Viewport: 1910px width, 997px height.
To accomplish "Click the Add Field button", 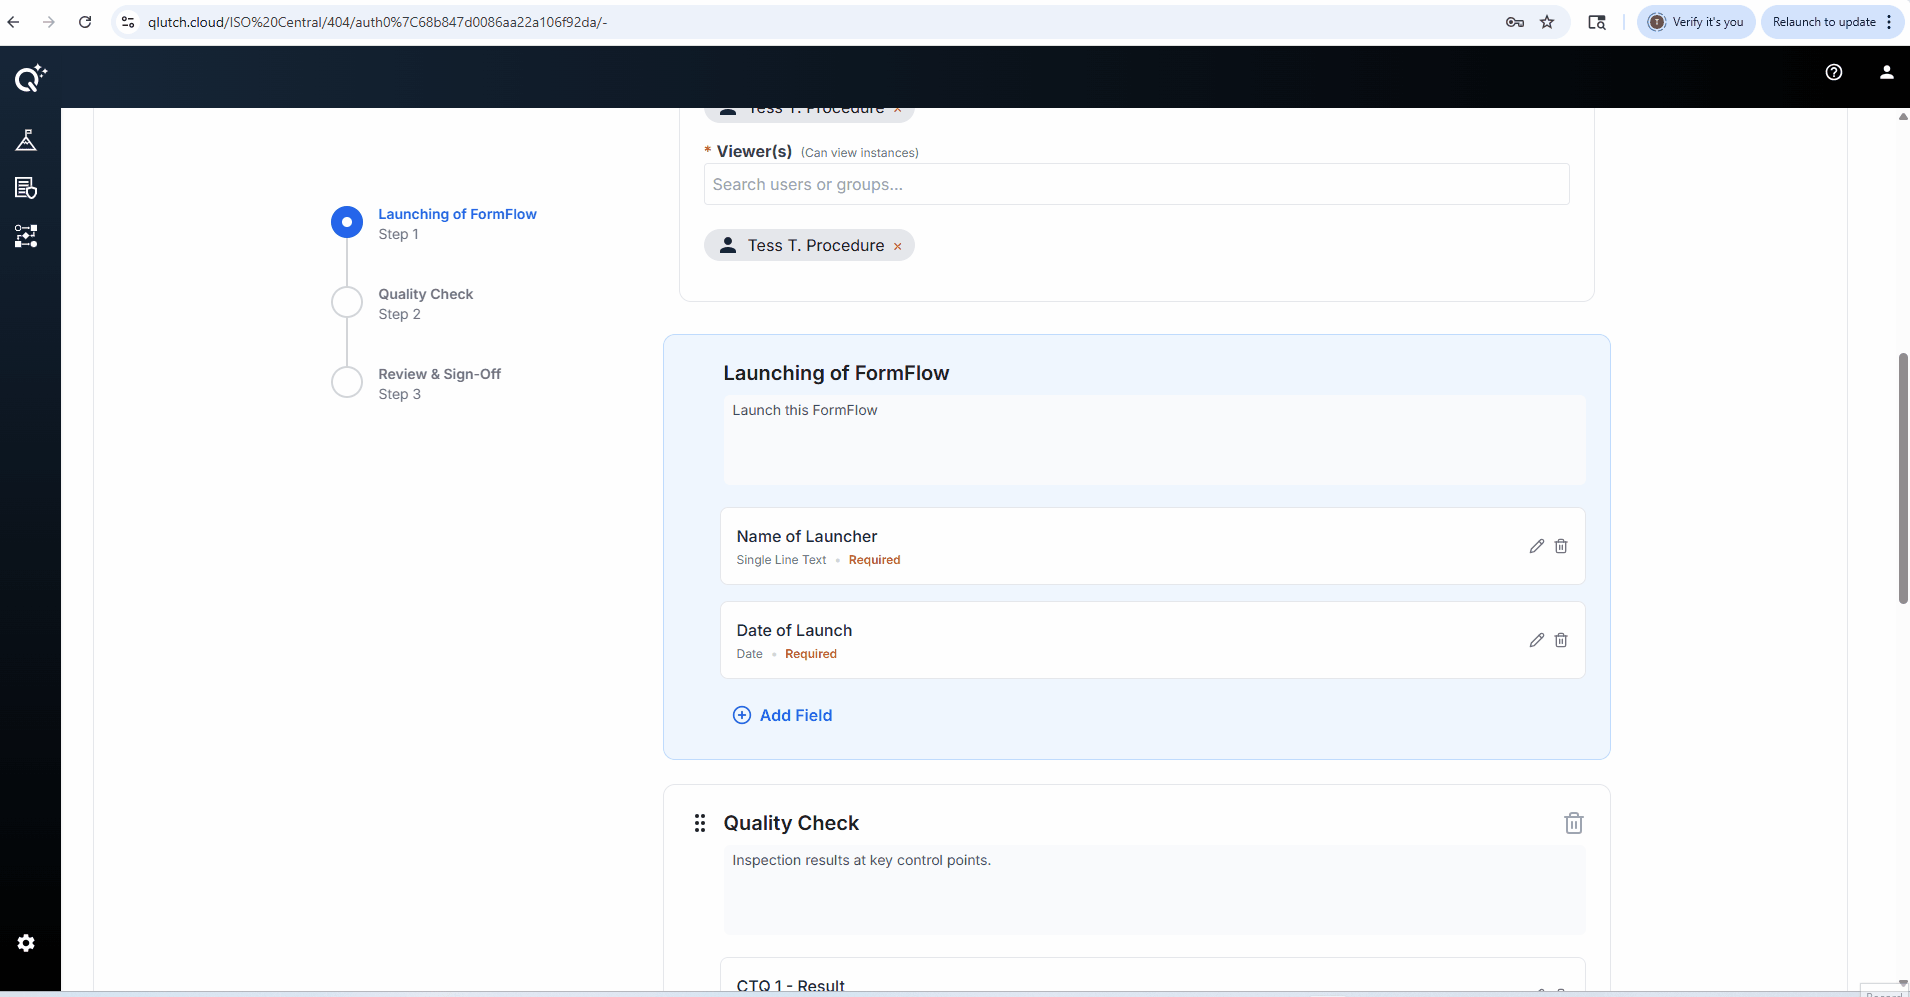I will 783,714.
